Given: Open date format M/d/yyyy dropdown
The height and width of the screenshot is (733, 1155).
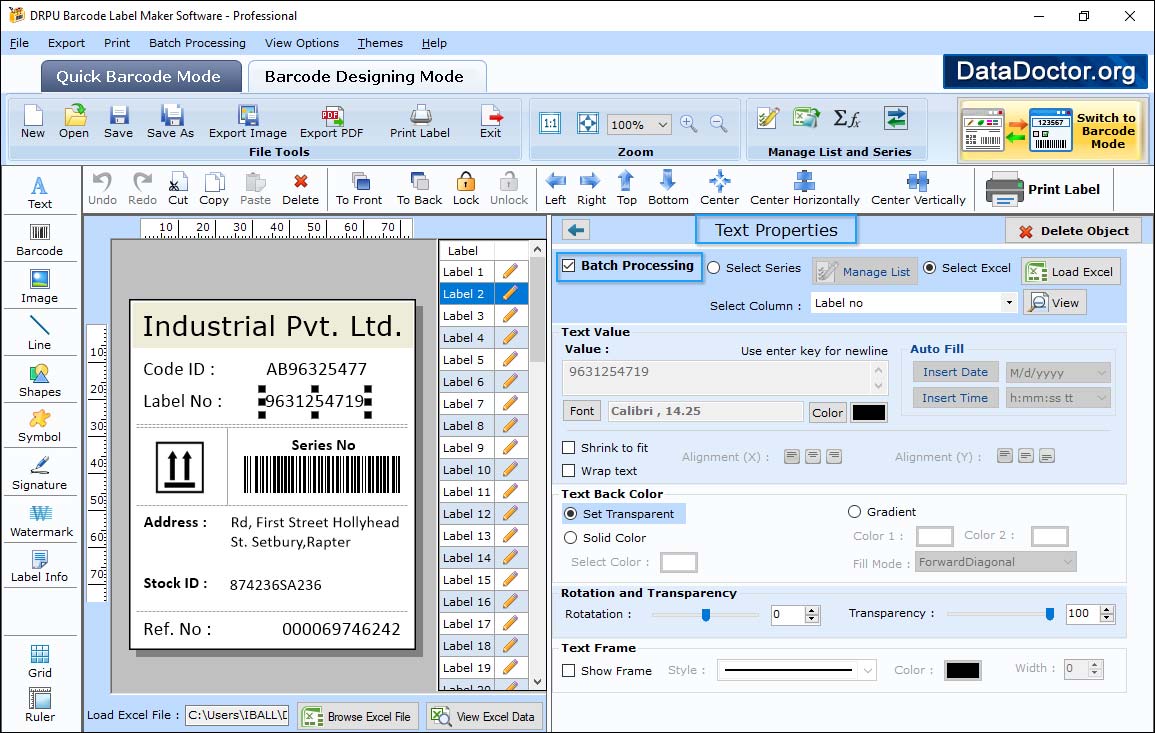Looking at the screenshot, I should pos(1101,373).
